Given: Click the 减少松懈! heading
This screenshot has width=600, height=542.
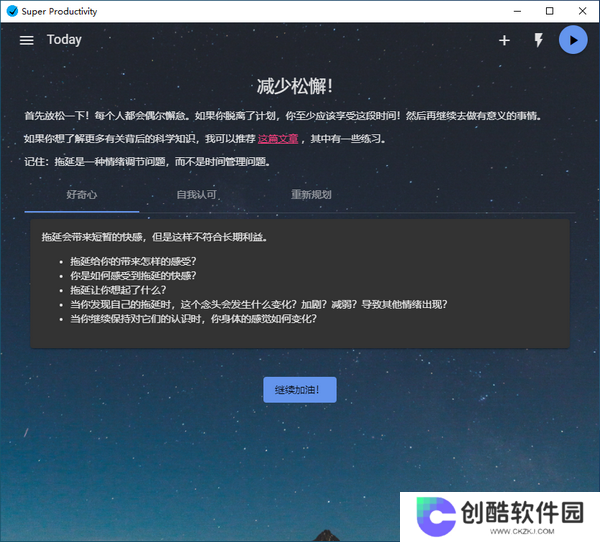Looking at the screenshot, I should tap(295, 86).
